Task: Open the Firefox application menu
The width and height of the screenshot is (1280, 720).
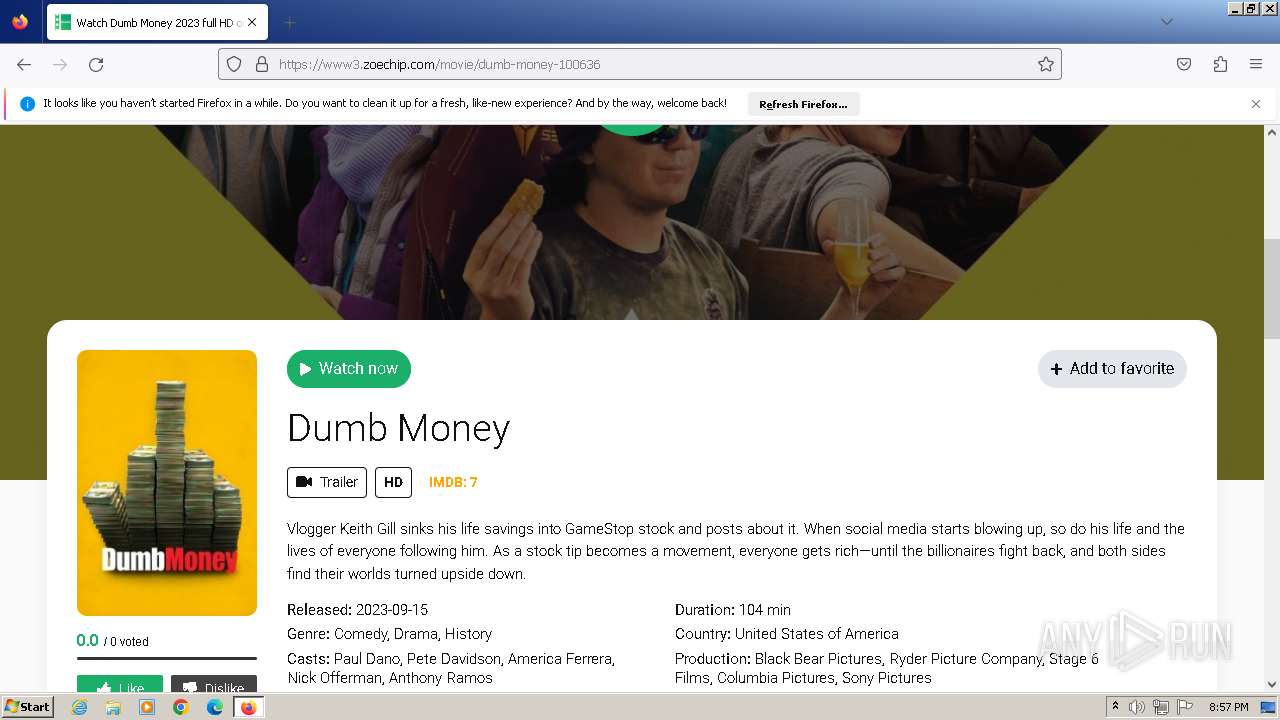Action: (x=1256, y=64)
